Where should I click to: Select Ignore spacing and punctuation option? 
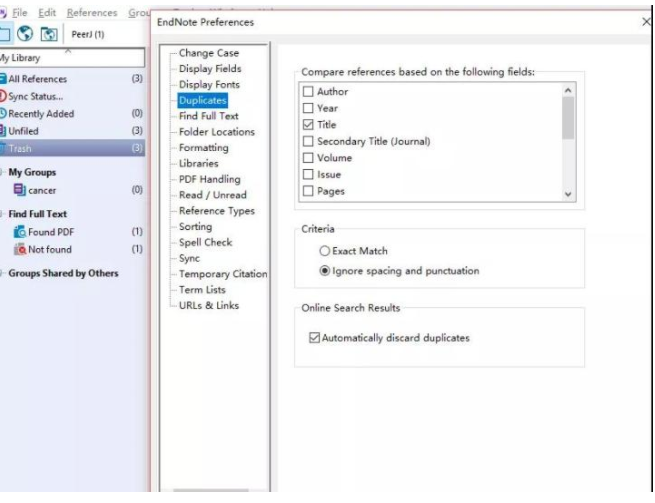(325, 271)
